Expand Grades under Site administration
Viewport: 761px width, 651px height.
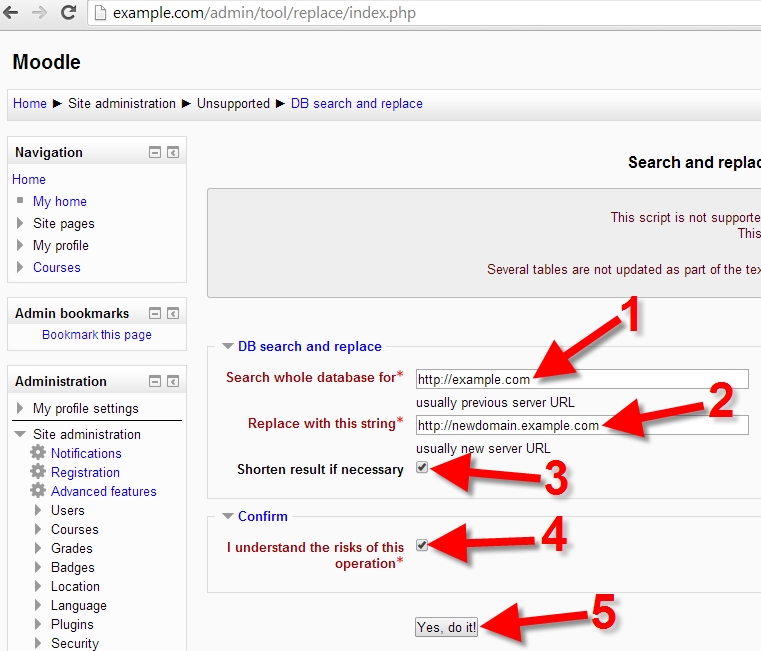tap(38, 548)
